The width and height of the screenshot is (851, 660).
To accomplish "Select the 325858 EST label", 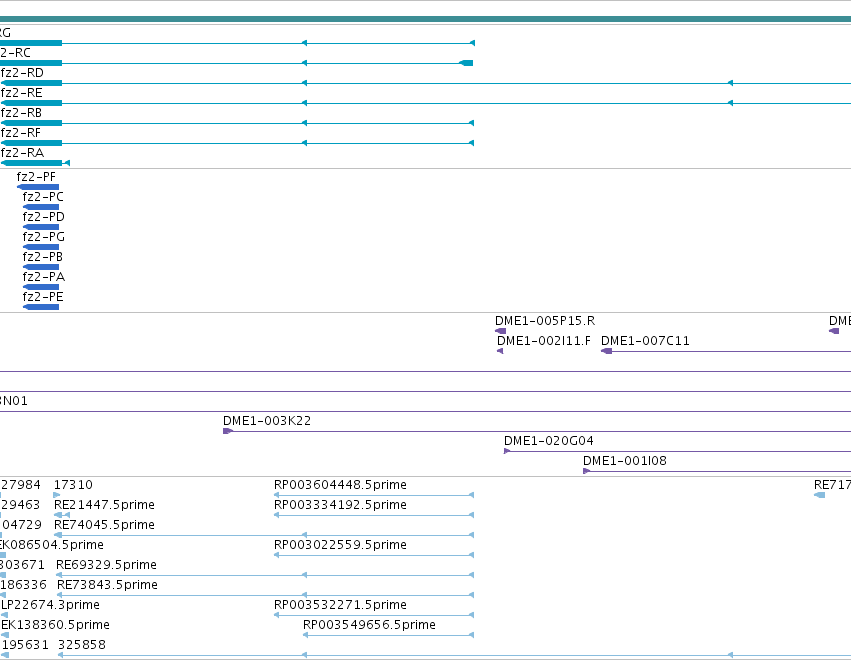I will click(82, 645).
